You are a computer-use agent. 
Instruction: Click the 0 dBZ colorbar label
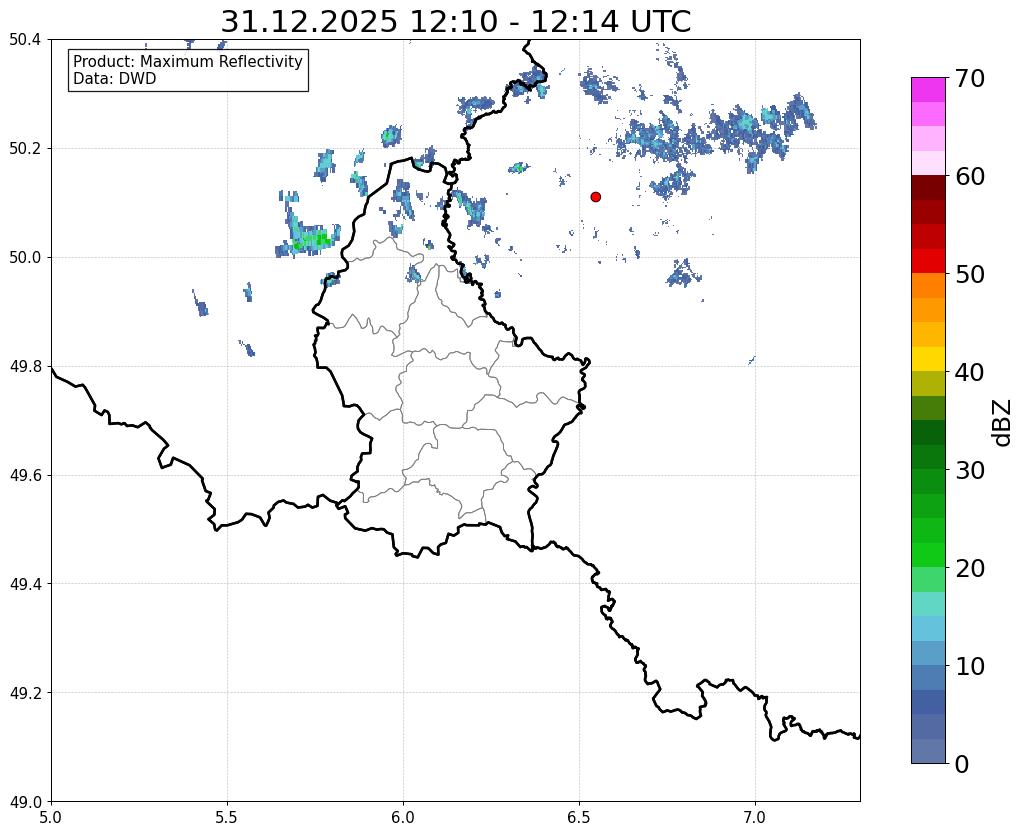coord(962,764)
